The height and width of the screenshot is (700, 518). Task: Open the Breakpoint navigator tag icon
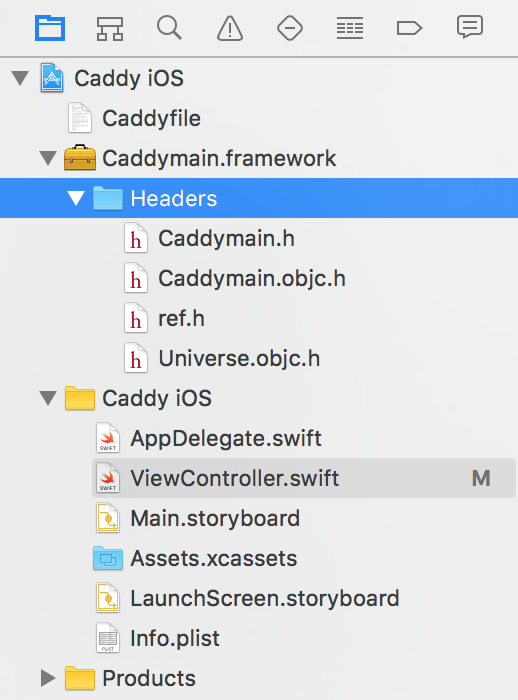click(x=409, y=29)
